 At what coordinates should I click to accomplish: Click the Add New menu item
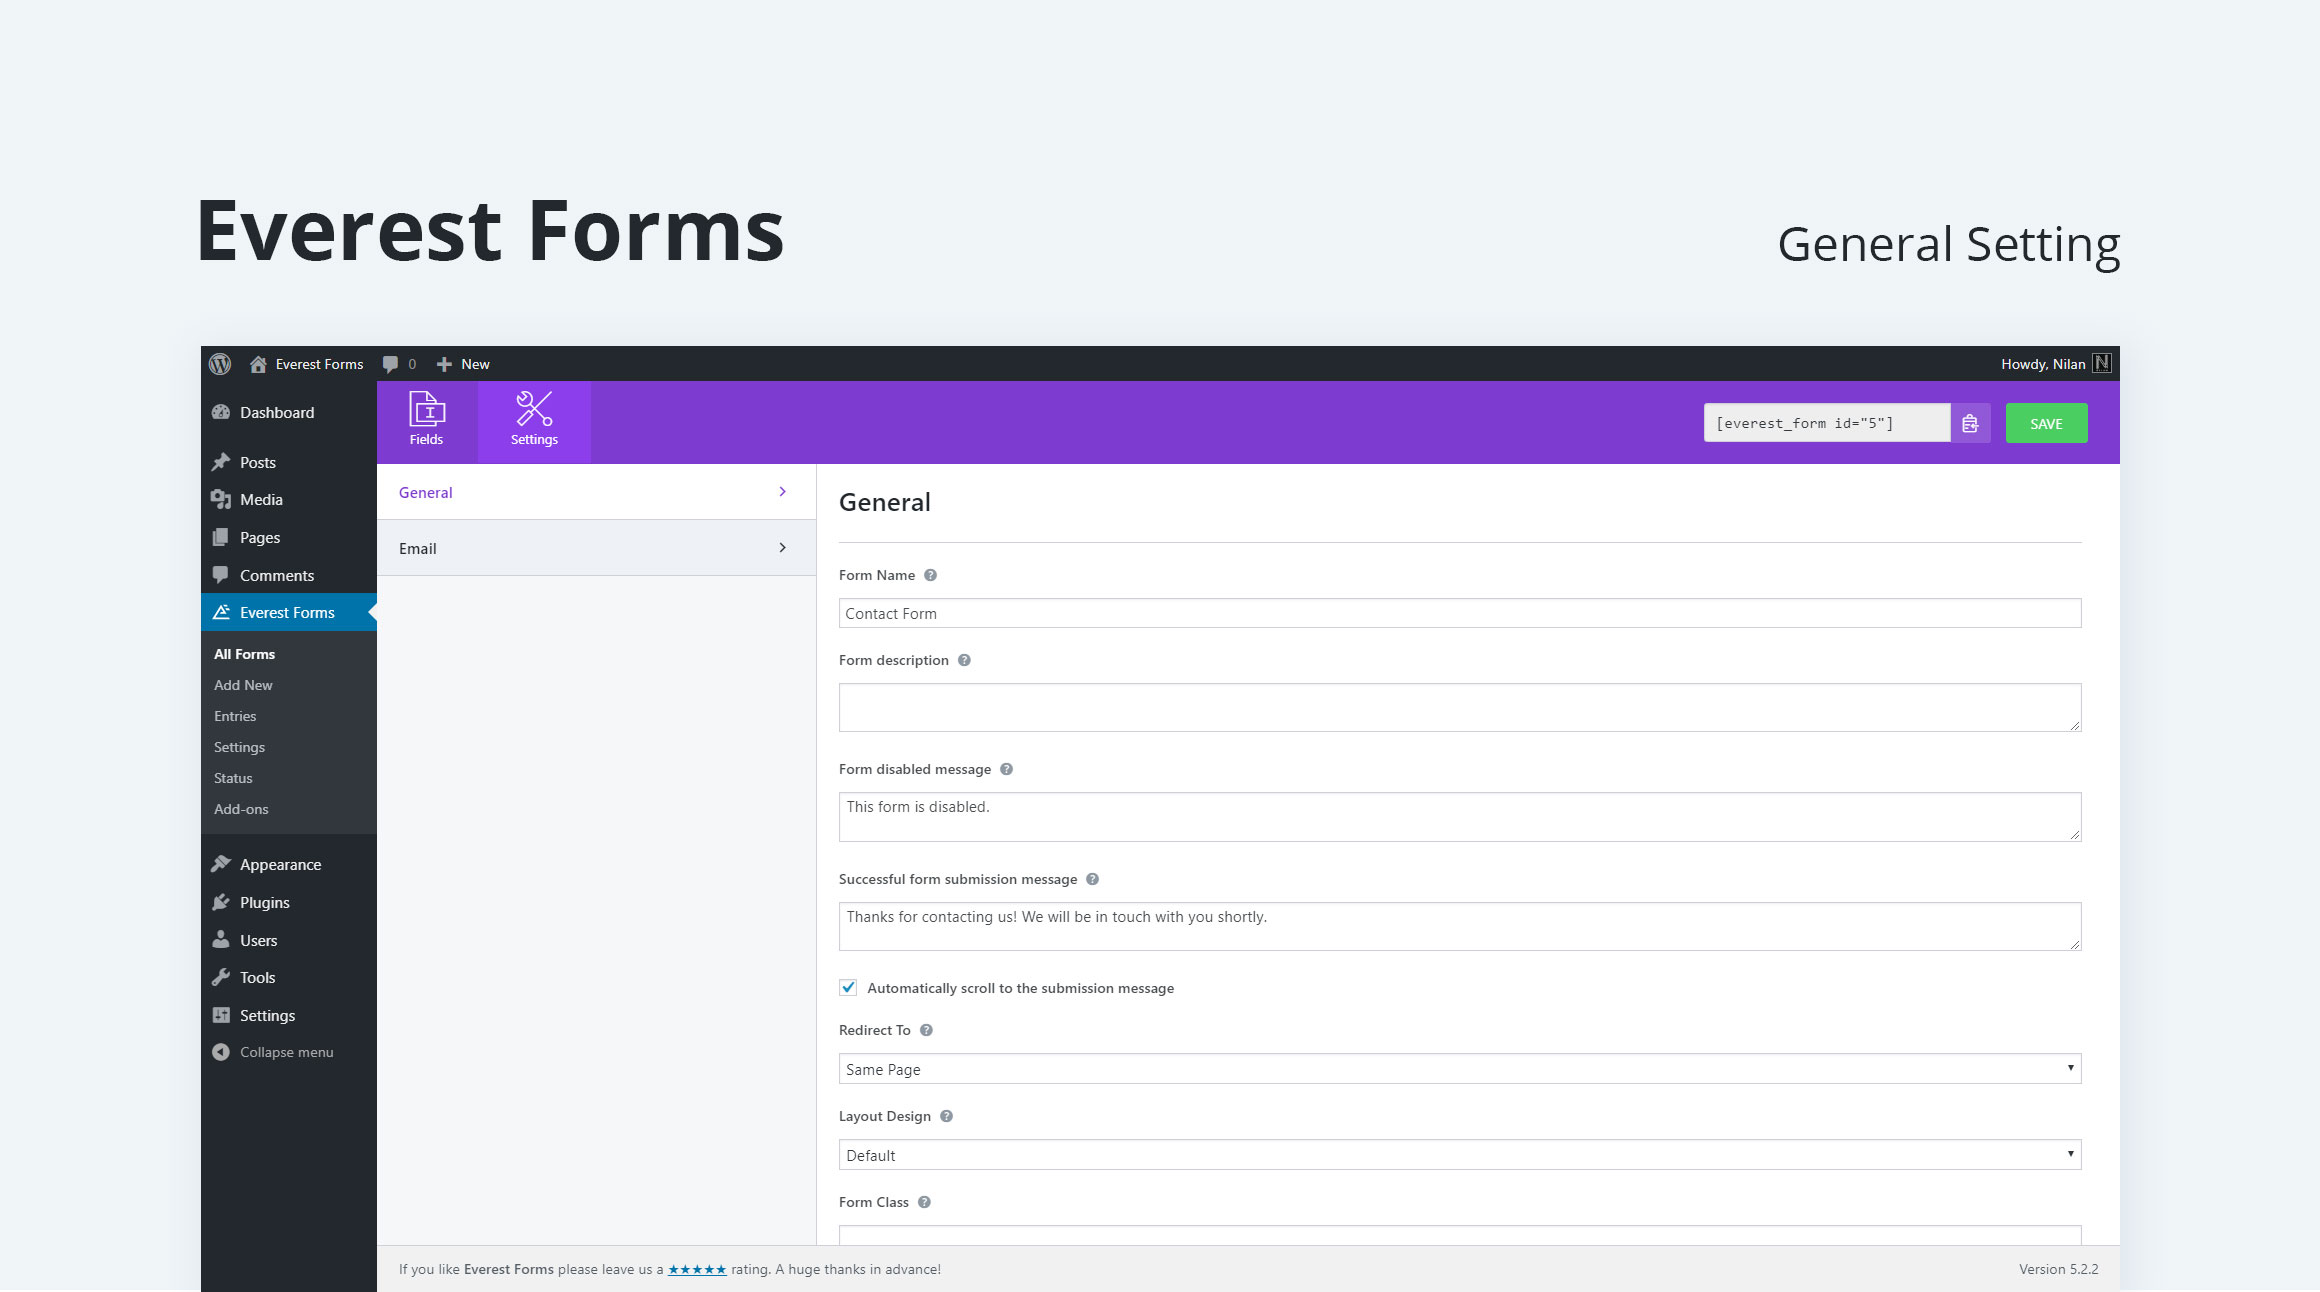243,684
